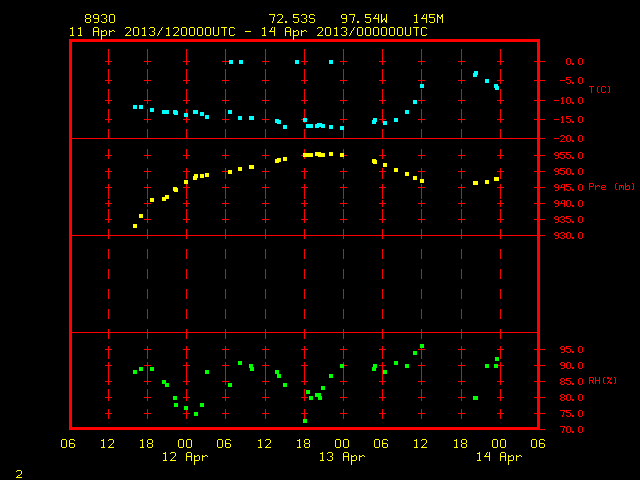Click the 13 Apr date label
The image size is (640, 480).
(342, 457)
